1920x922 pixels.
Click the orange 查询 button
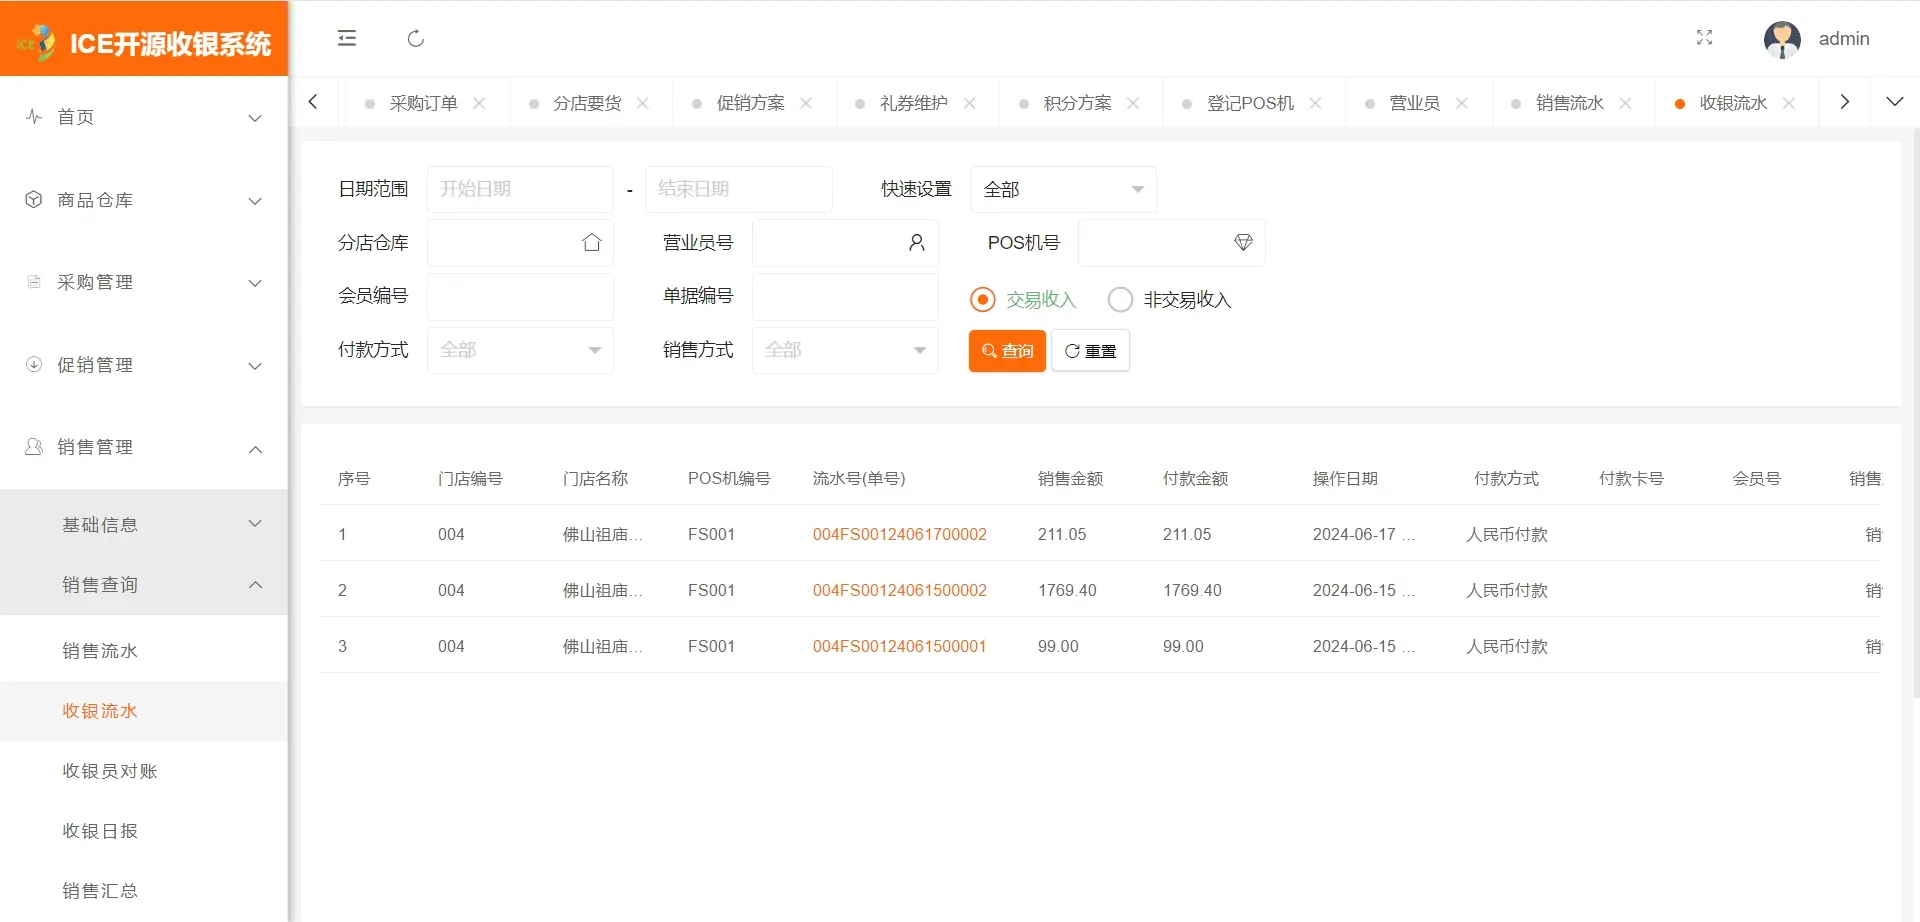[1007, 351]
